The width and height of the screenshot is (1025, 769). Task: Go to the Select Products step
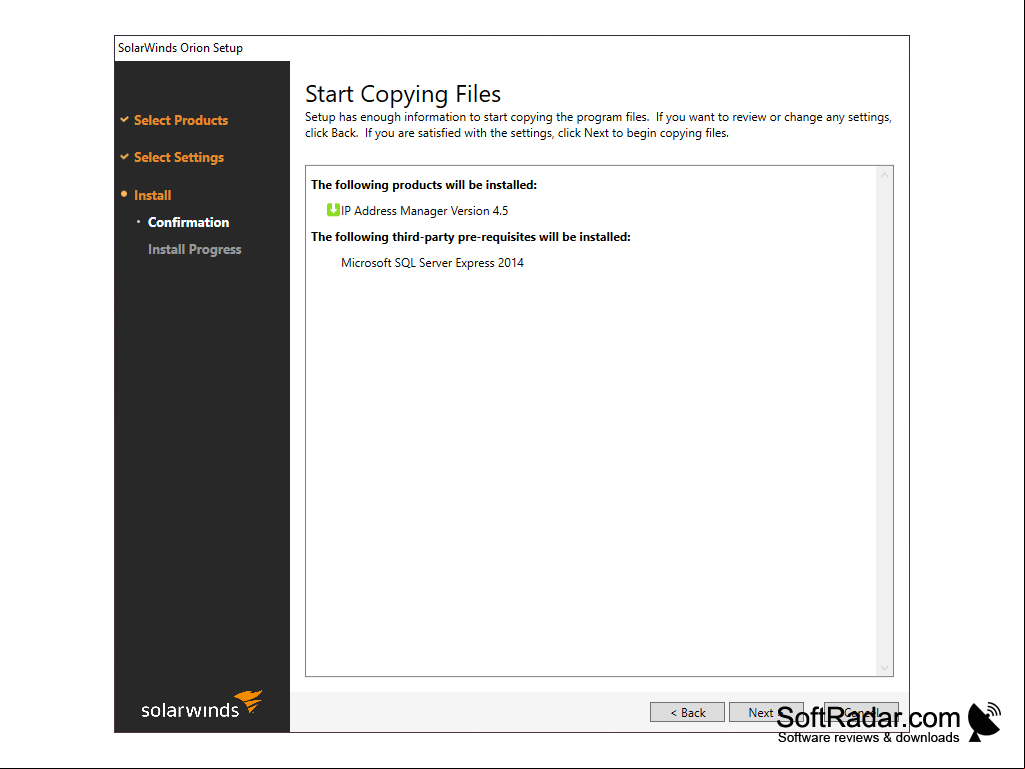point(181,120)
